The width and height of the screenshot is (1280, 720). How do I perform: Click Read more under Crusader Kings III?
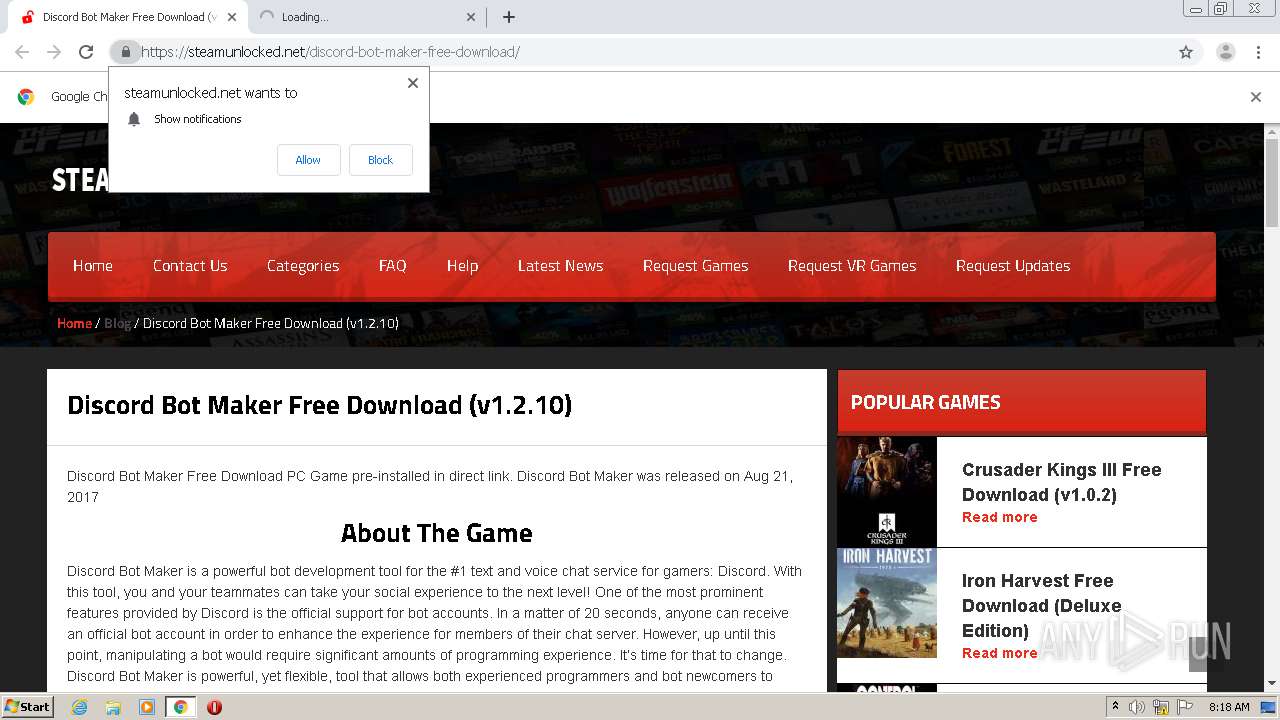(x=999, y=517)
